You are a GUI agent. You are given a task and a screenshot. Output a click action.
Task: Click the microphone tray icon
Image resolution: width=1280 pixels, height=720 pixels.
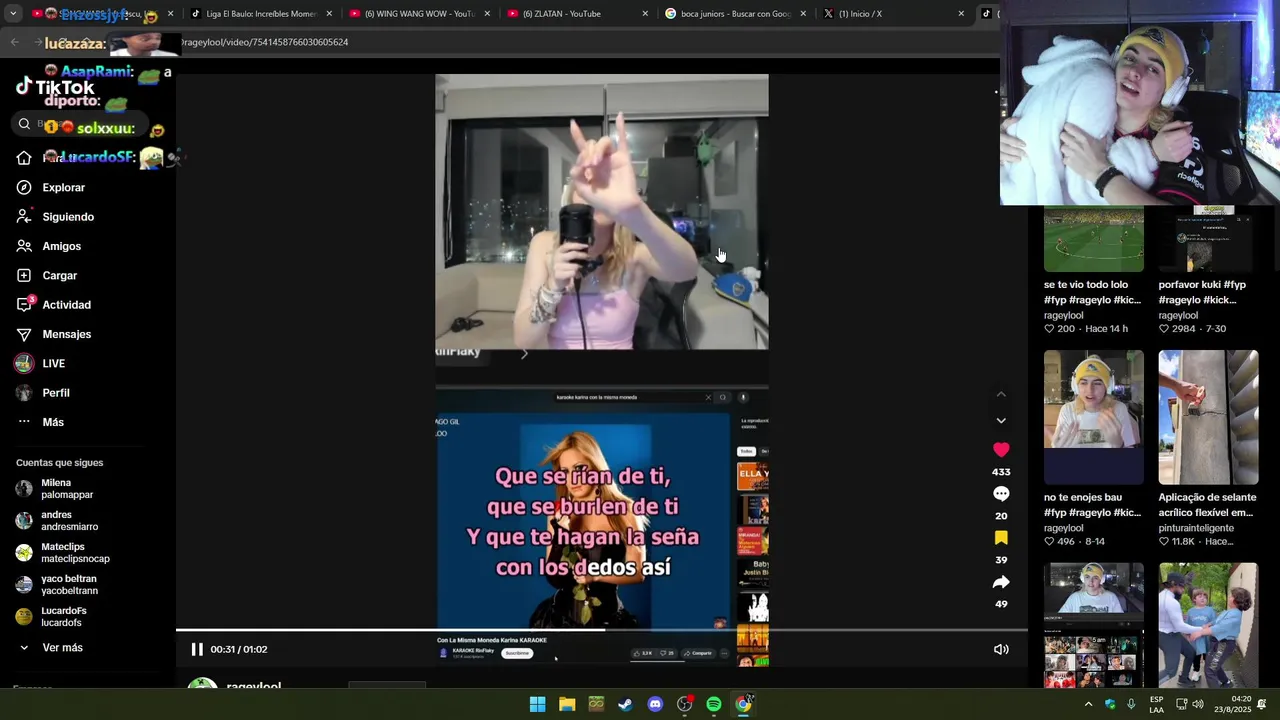point(1131,704)
